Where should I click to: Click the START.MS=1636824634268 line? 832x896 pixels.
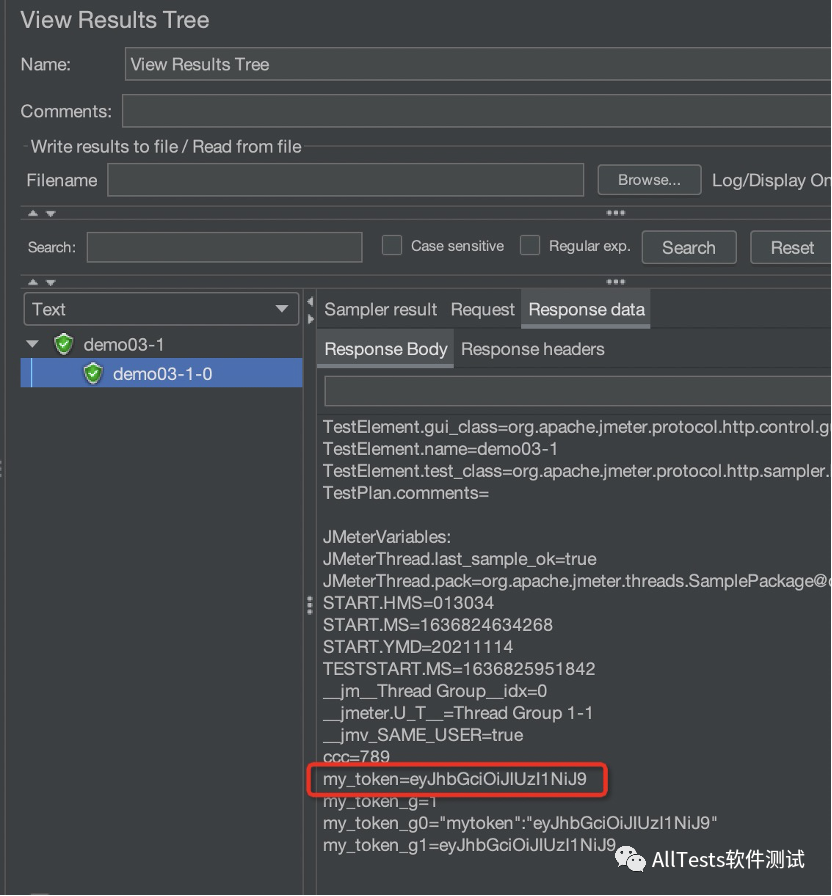tap(438, 625)
